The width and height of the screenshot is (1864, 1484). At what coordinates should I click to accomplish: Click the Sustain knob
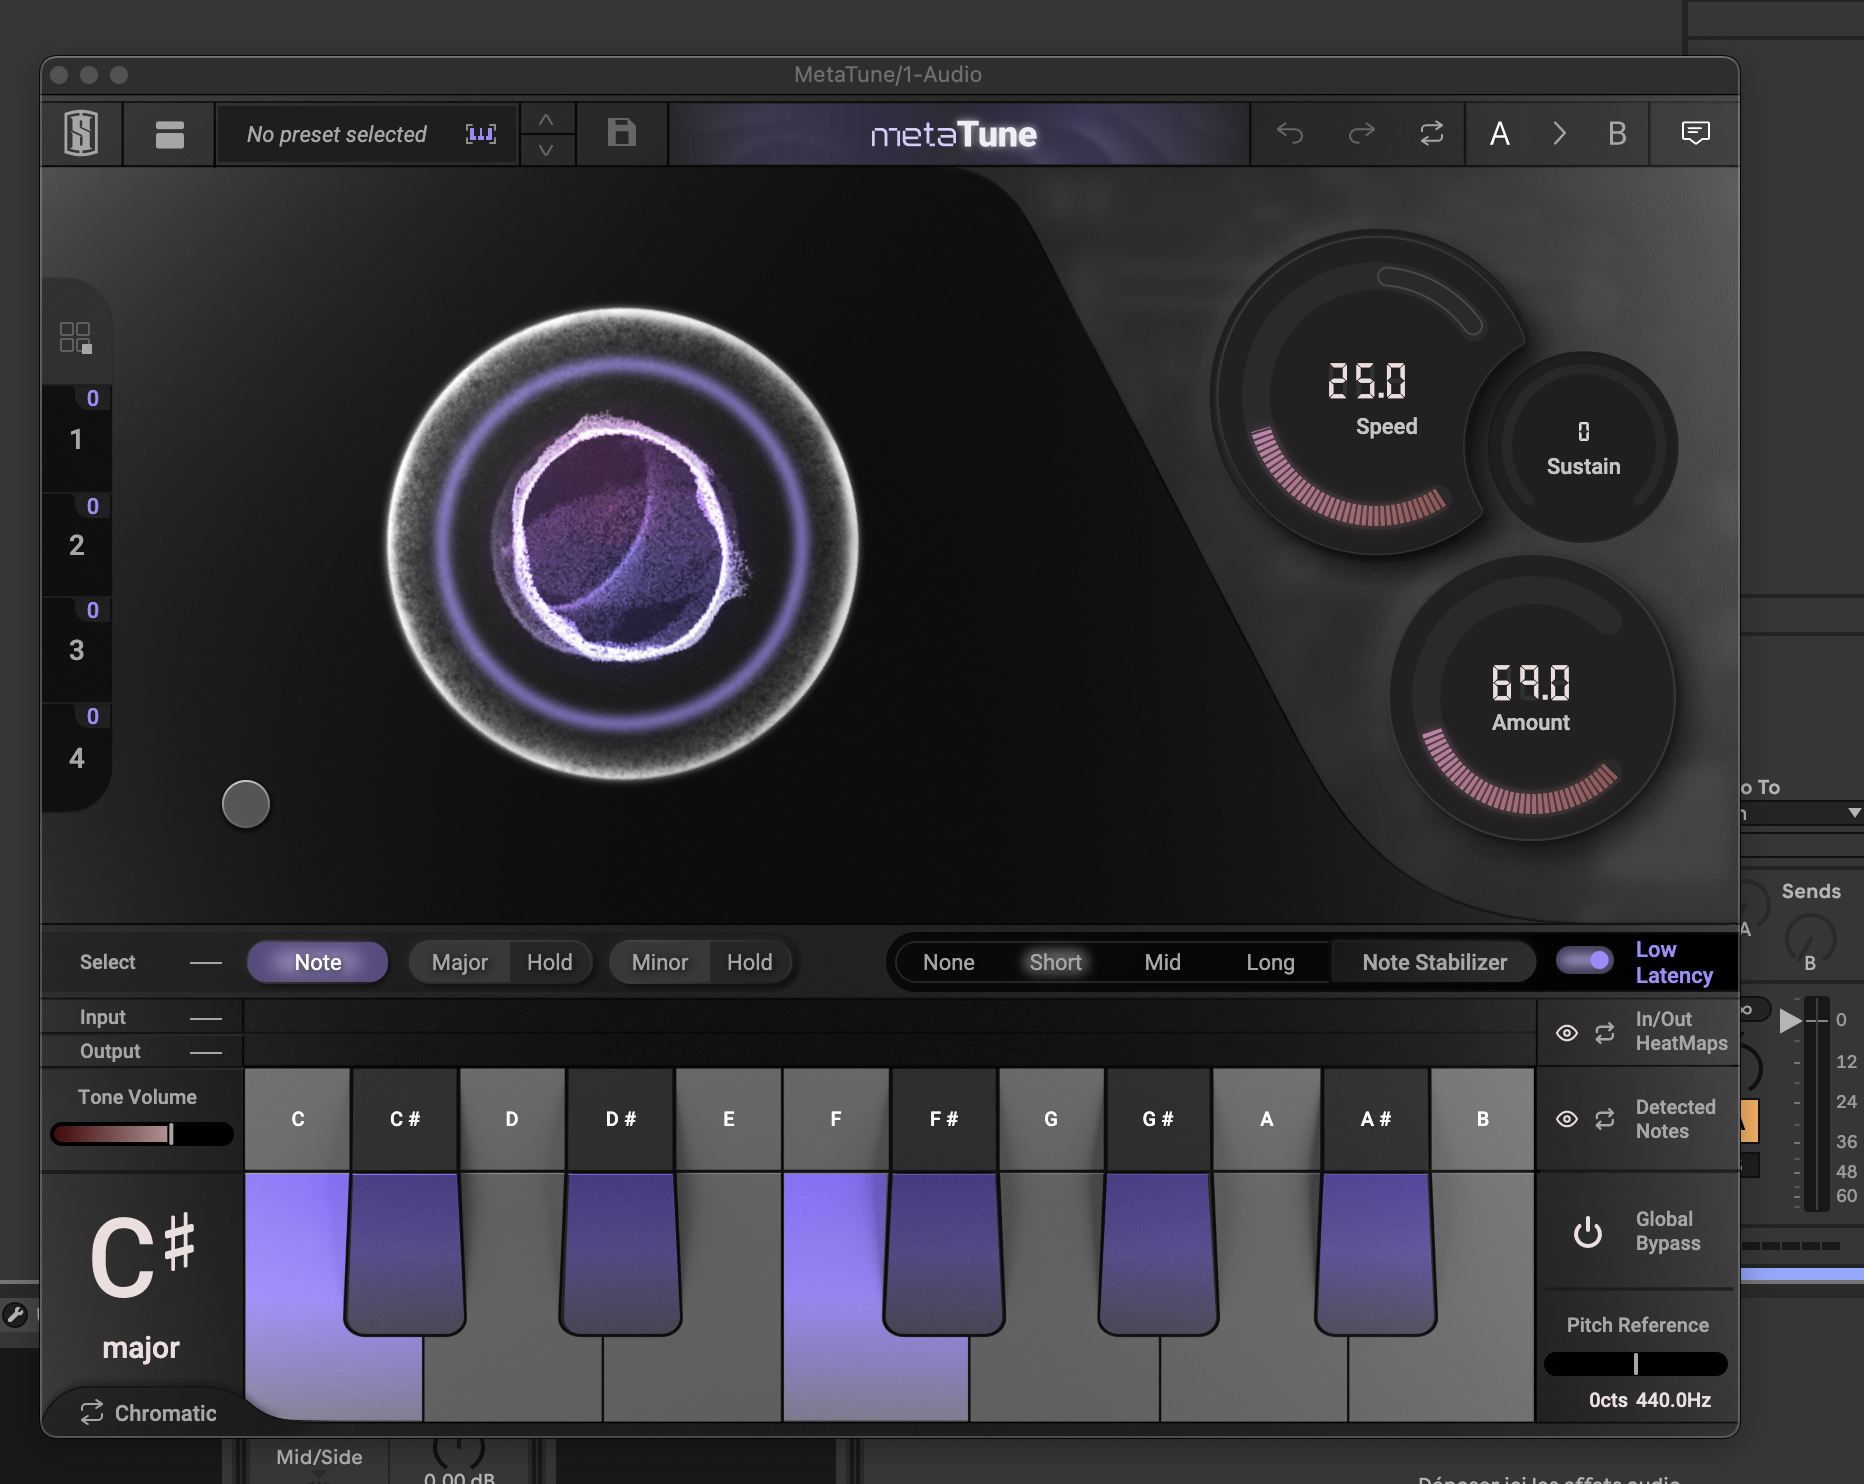pyautogui.click(x=1582, y=447)
